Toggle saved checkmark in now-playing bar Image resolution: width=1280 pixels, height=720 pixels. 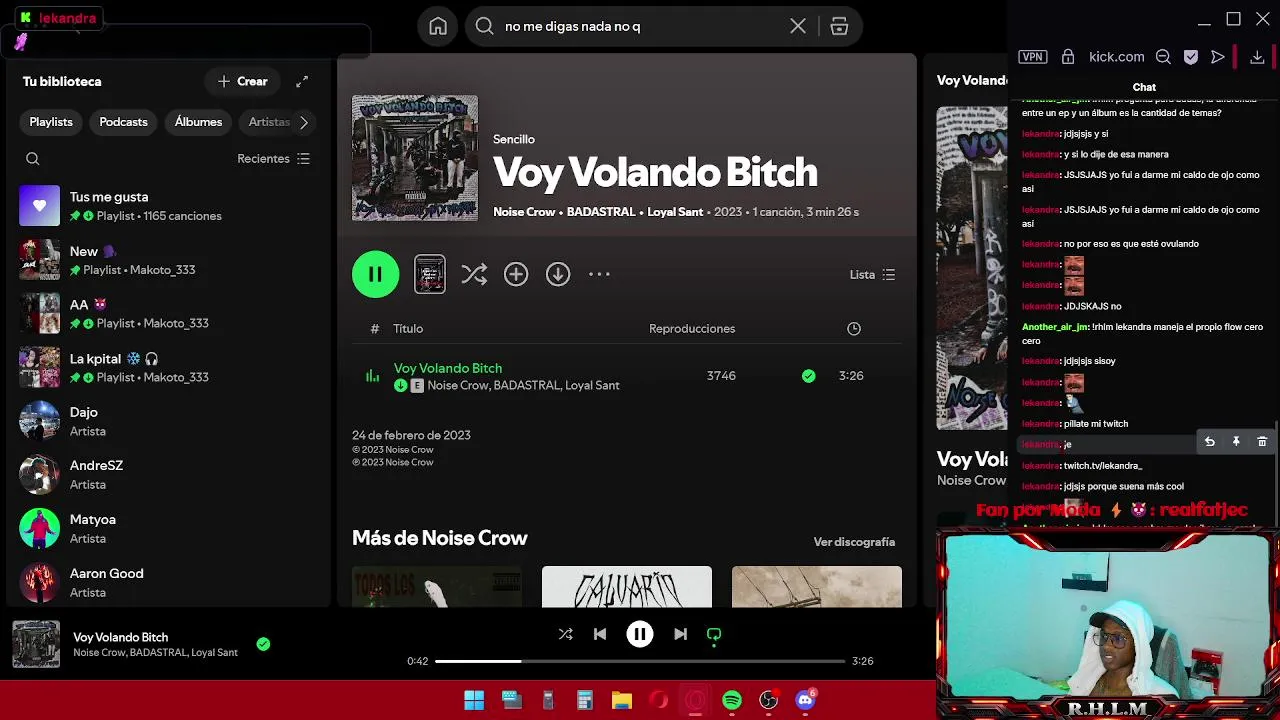click(263, 644)
